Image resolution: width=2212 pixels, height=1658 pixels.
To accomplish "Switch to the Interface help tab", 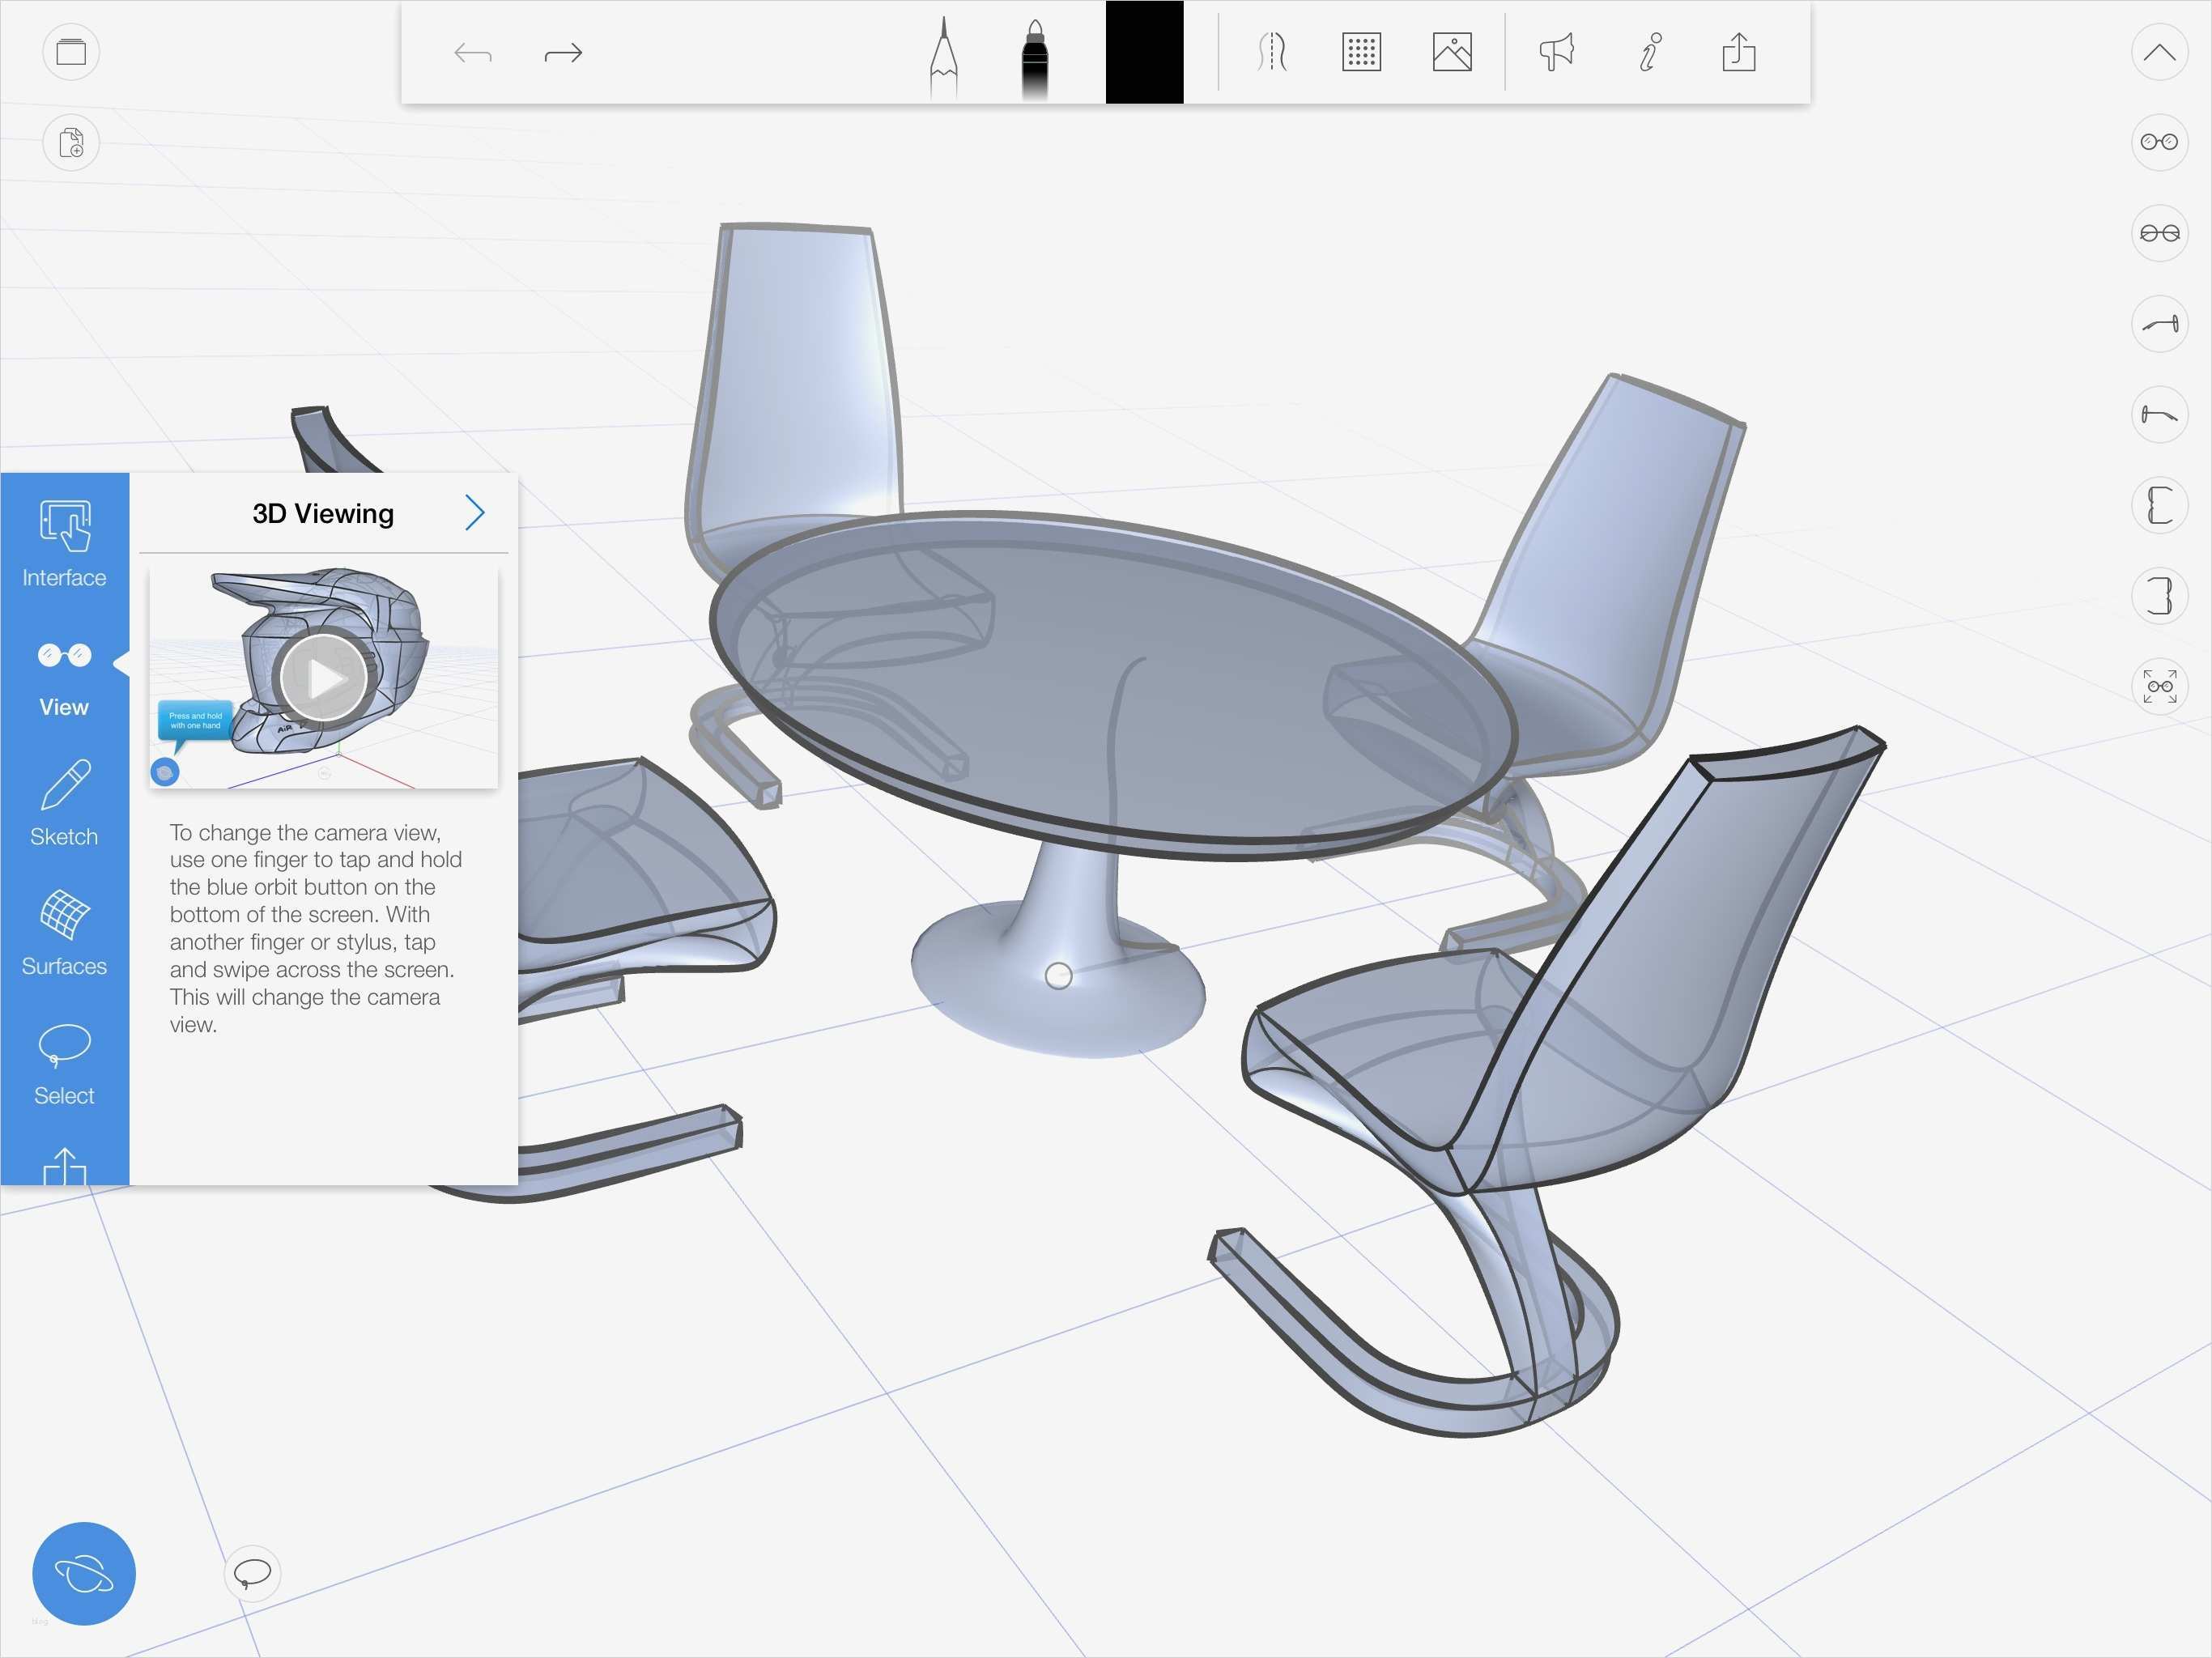I will pyautogui.click(x=64, y=545).
